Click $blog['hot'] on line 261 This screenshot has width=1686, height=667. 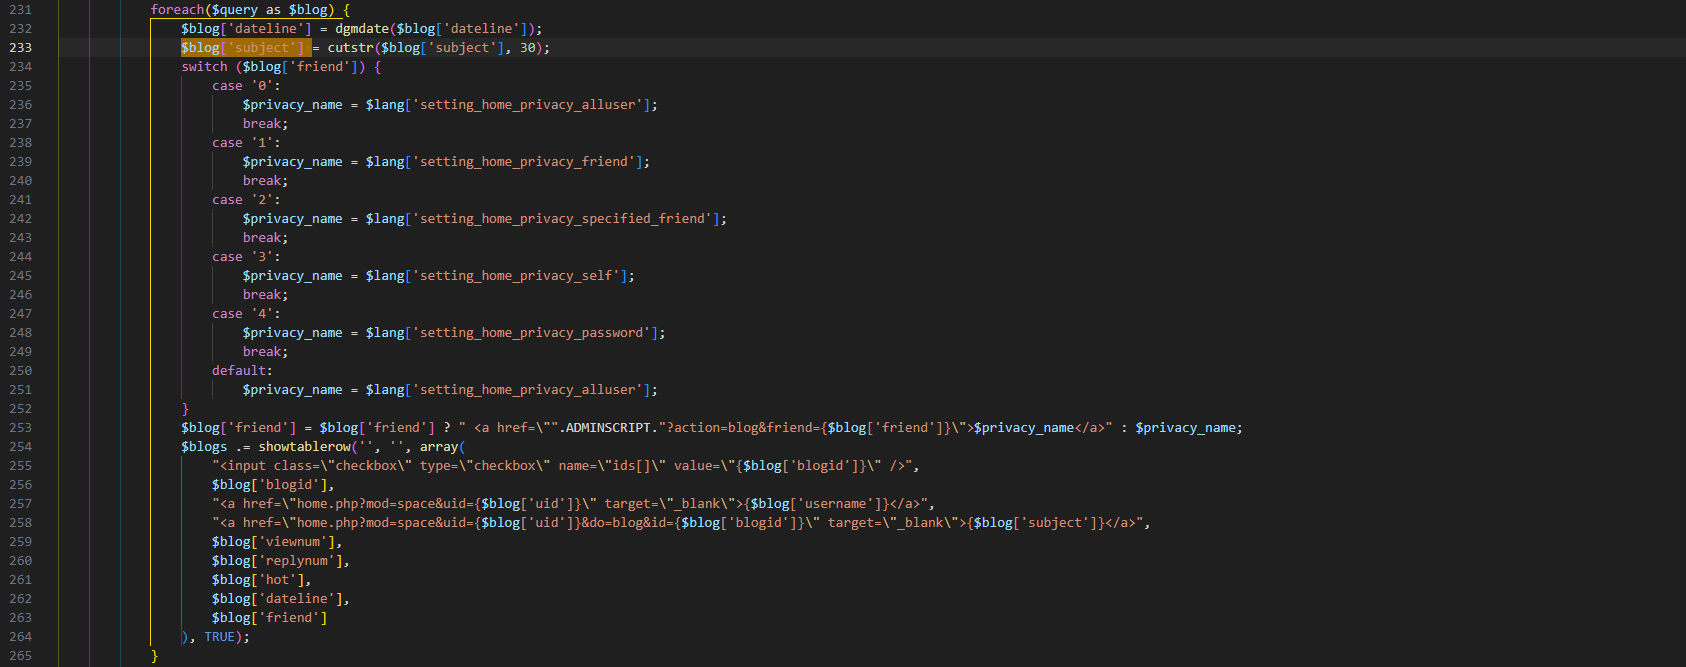coord(258,580)
